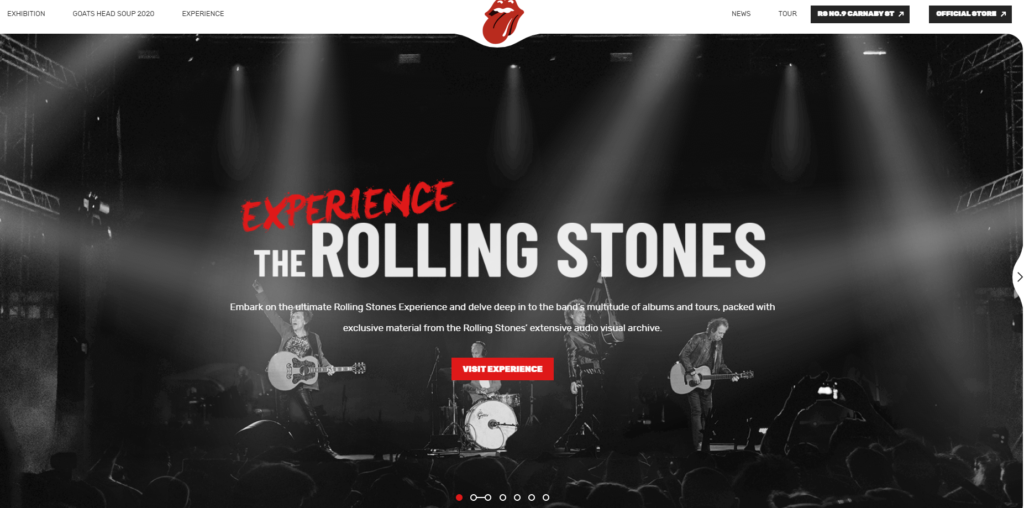Viewport: 1024px width, 508px height.
Task: Click the red tongue and lips logo
Action: (x=502, y=22)
